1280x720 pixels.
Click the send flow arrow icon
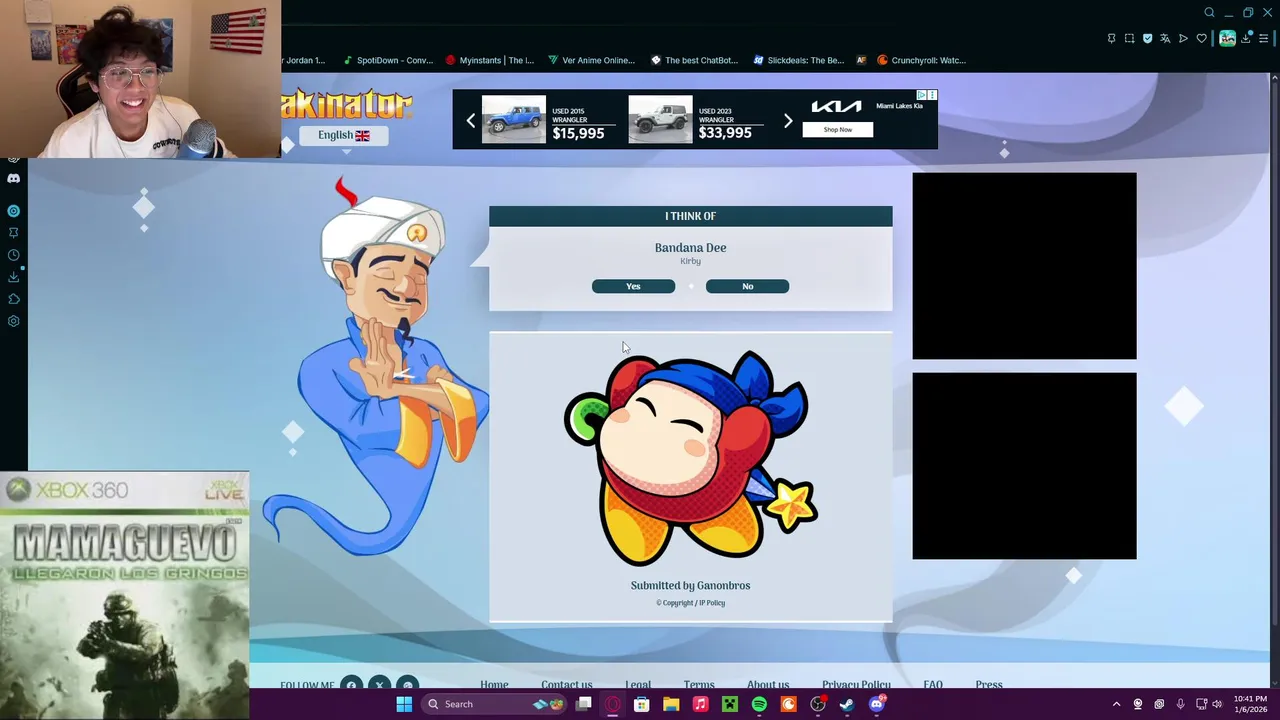[1183, 39]
